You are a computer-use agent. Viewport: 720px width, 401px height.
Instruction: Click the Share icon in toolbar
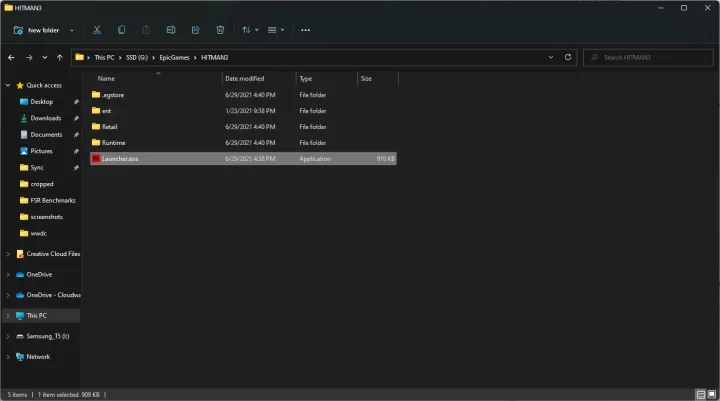[x=196, y=30]
